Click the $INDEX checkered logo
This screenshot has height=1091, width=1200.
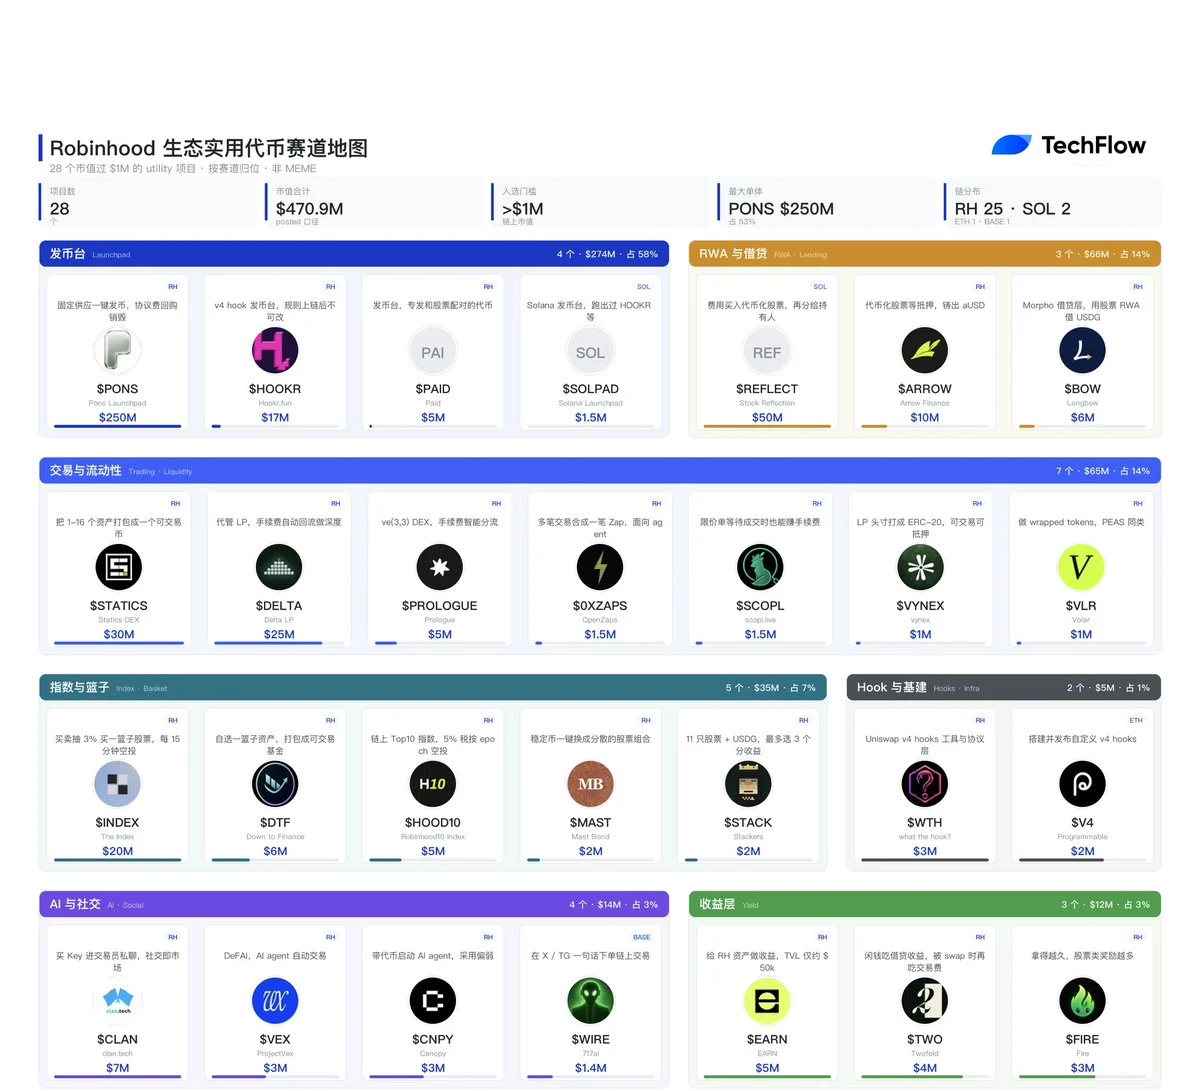(117, 785)
